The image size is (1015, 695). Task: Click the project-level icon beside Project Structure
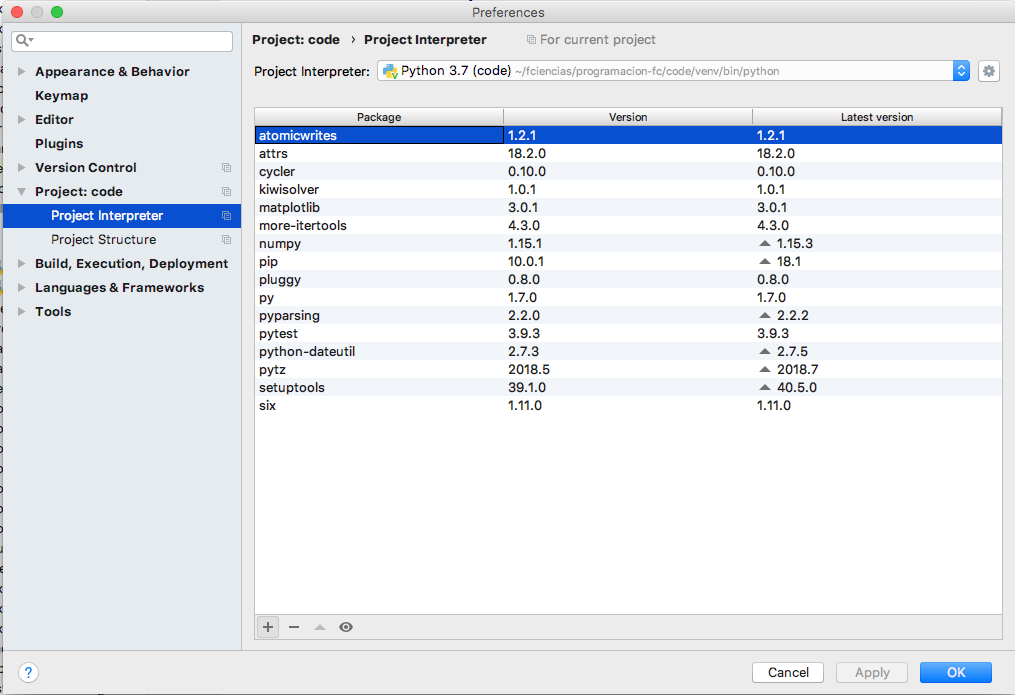226,239
